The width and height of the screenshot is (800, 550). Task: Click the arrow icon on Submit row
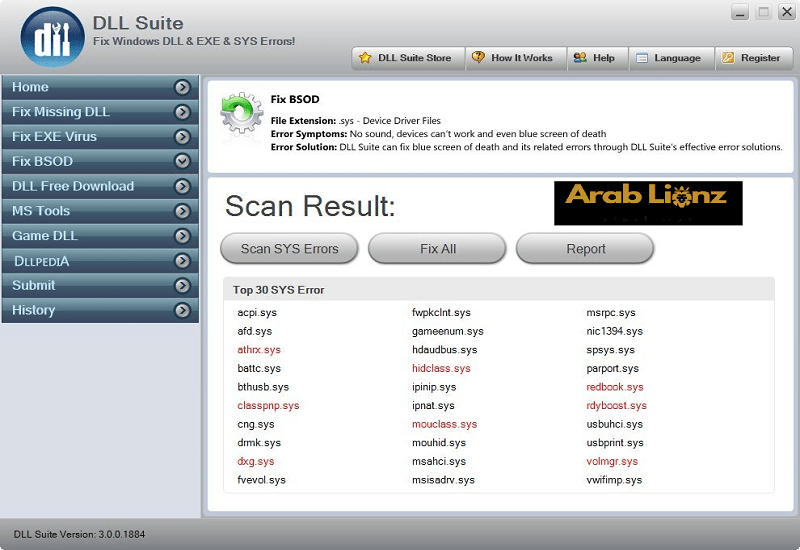183,286
